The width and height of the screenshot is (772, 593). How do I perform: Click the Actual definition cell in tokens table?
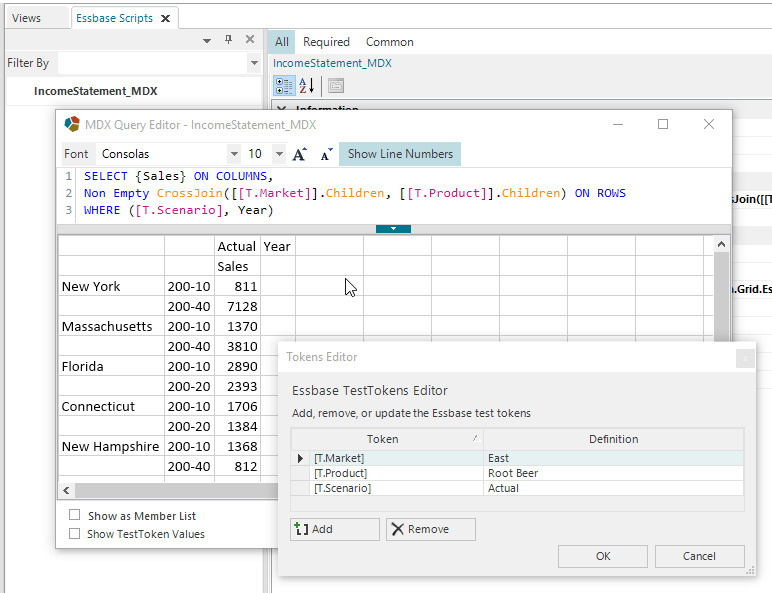tap(613, 488)
